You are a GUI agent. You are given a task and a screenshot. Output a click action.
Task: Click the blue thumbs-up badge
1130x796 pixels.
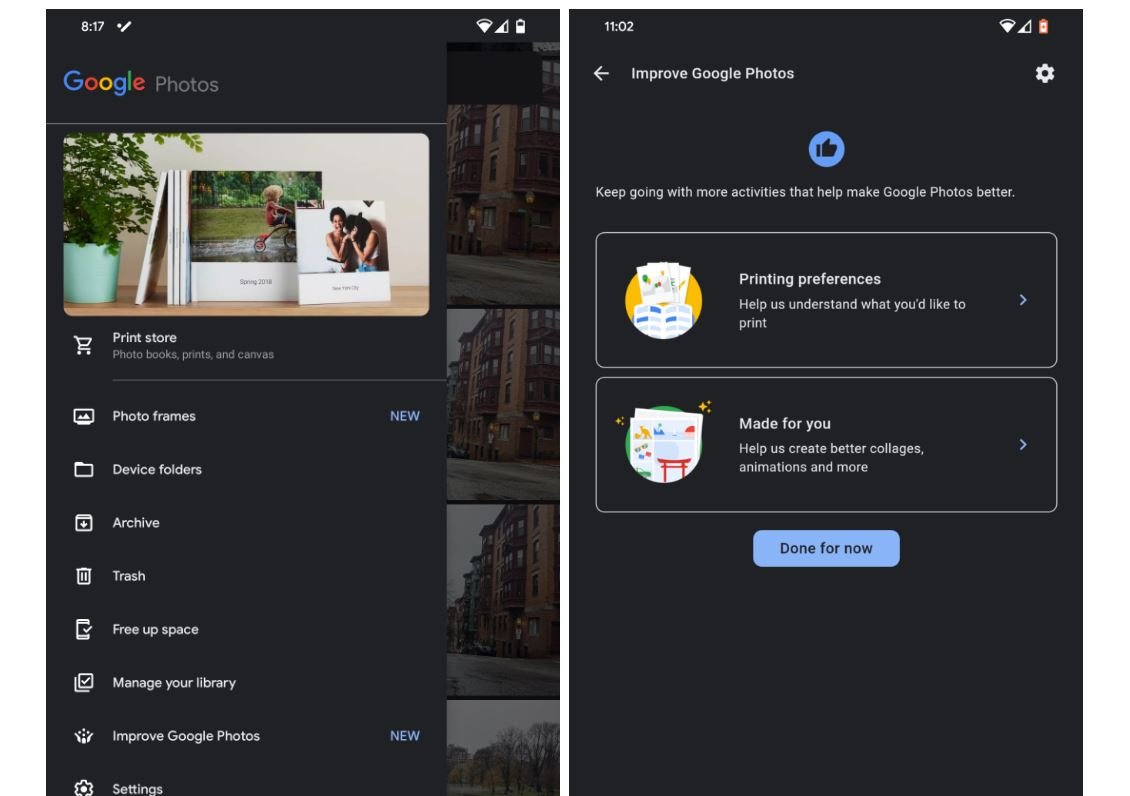826,149
